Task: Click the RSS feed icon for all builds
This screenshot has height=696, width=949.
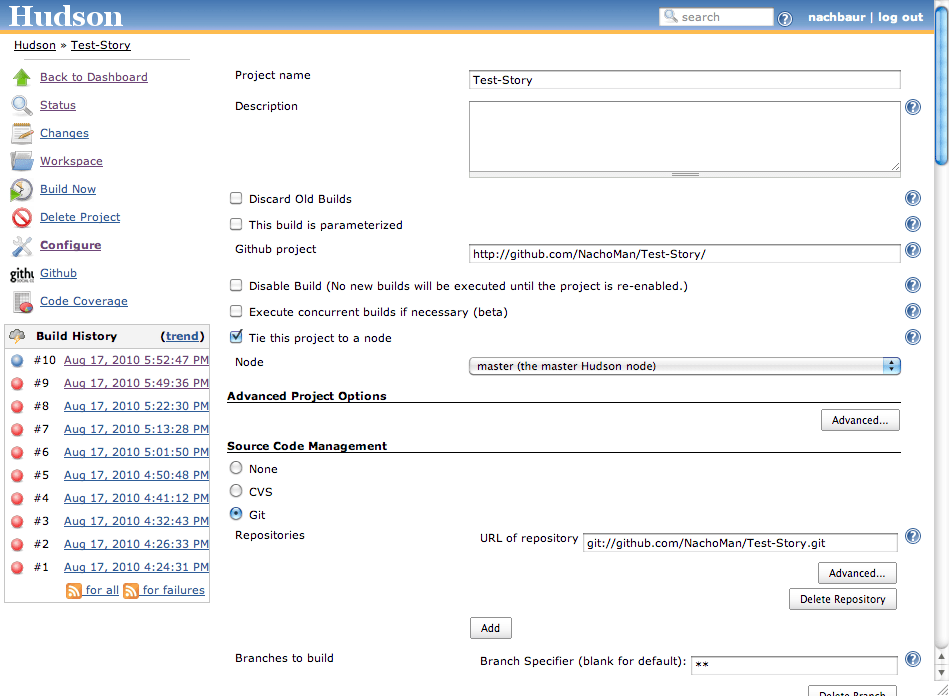Action: [73, 591]
